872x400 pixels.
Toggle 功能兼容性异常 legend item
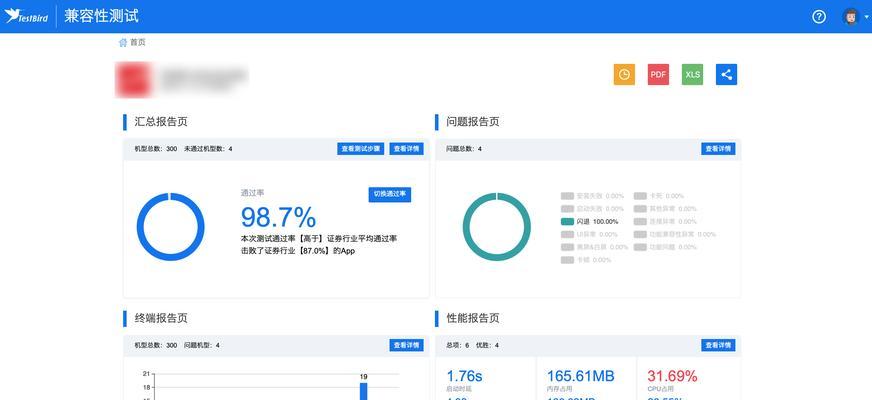tap(675, 234)
